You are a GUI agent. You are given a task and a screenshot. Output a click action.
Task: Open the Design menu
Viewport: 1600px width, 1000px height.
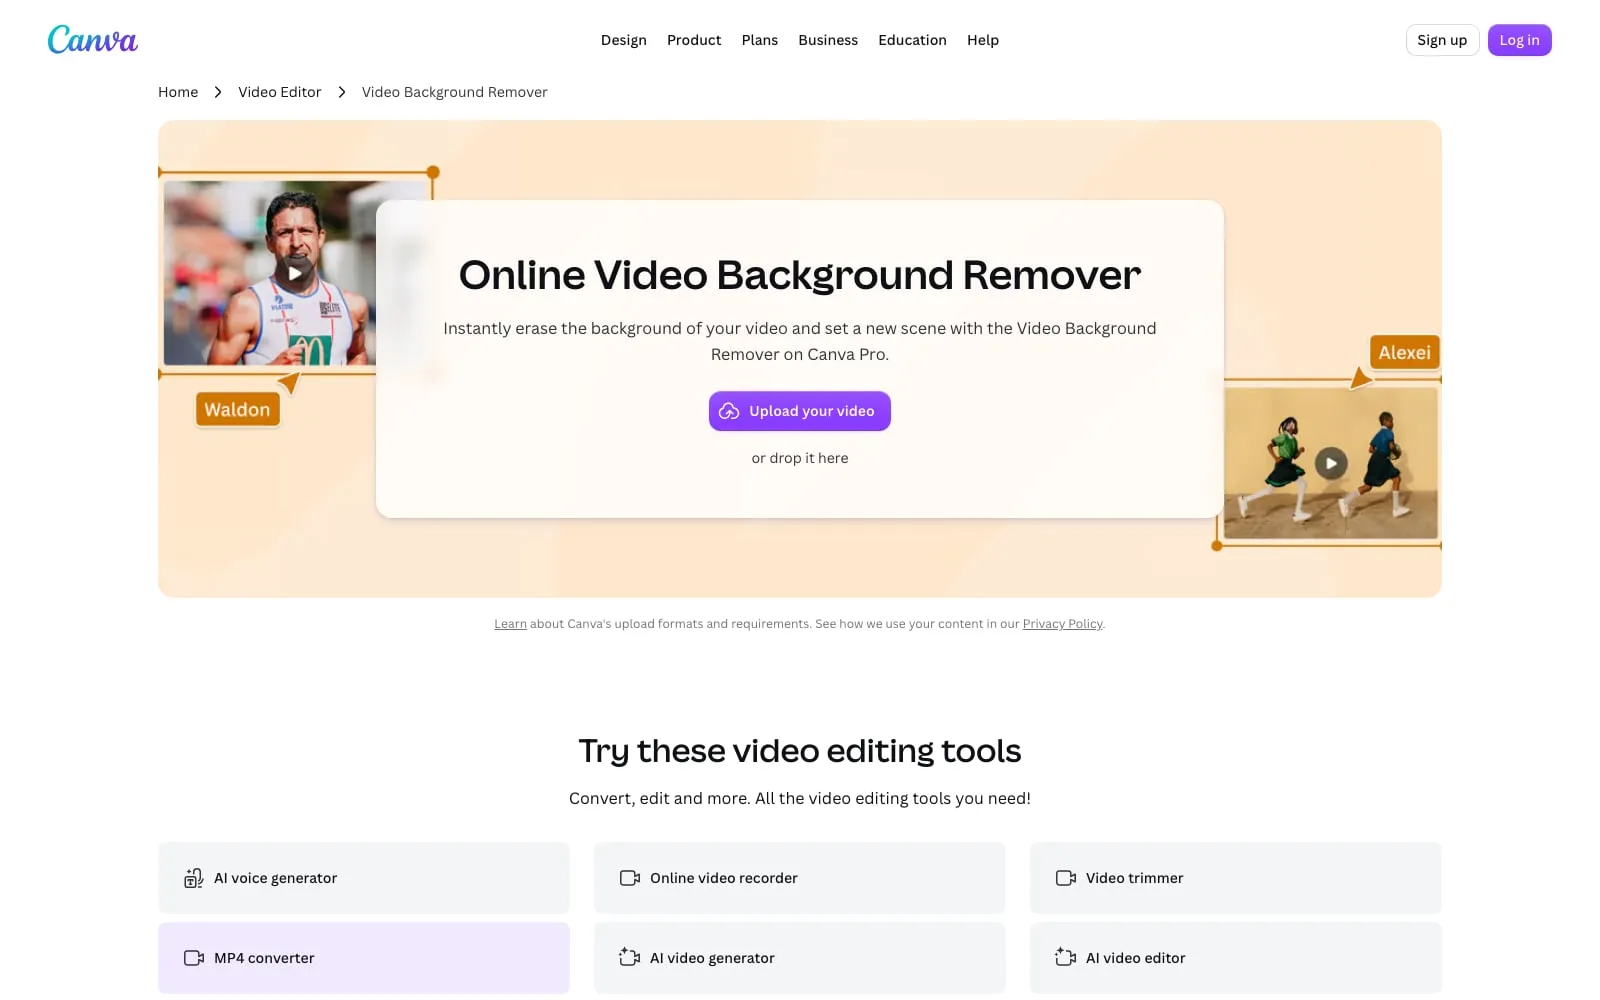(623, 40)
